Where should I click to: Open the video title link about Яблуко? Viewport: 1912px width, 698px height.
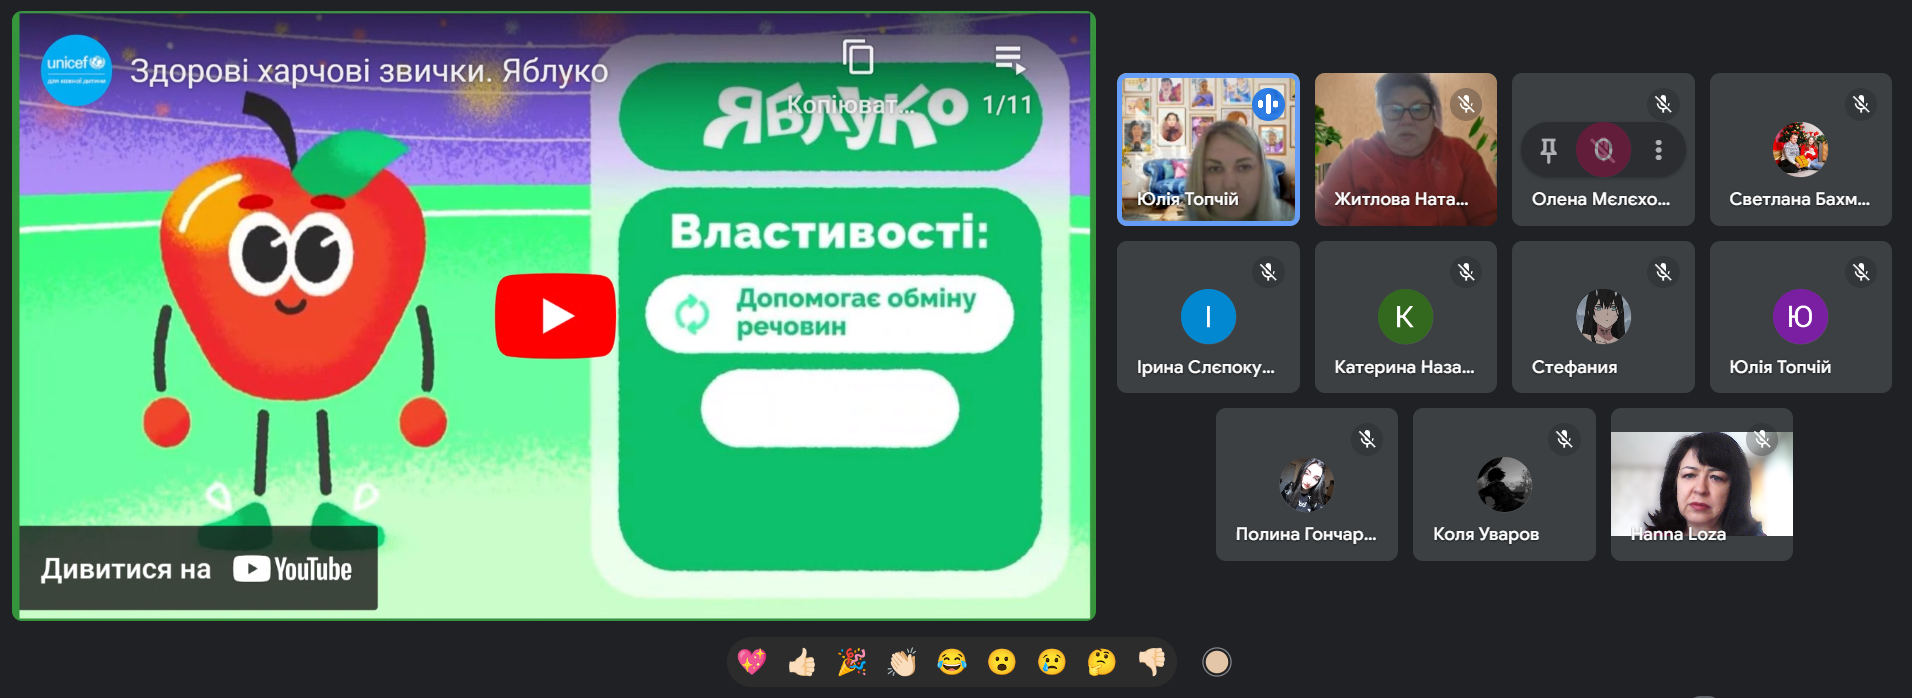coord(368,71)
